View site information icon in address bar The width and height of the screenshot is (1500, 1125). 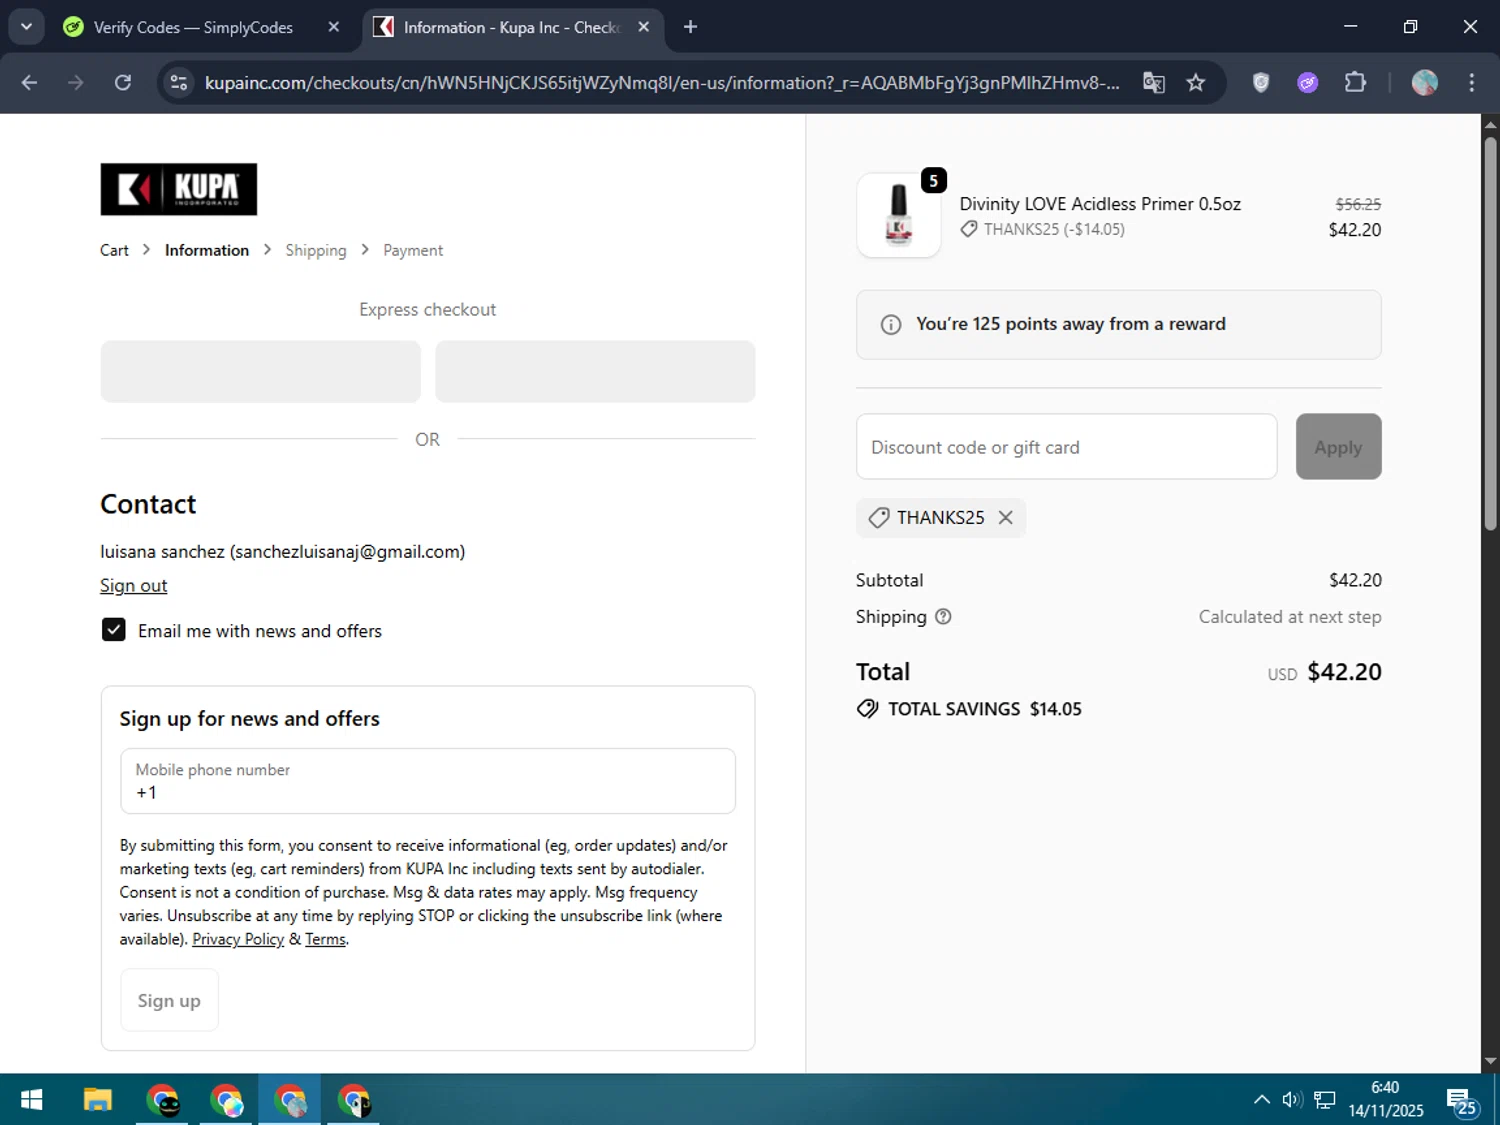179,83
